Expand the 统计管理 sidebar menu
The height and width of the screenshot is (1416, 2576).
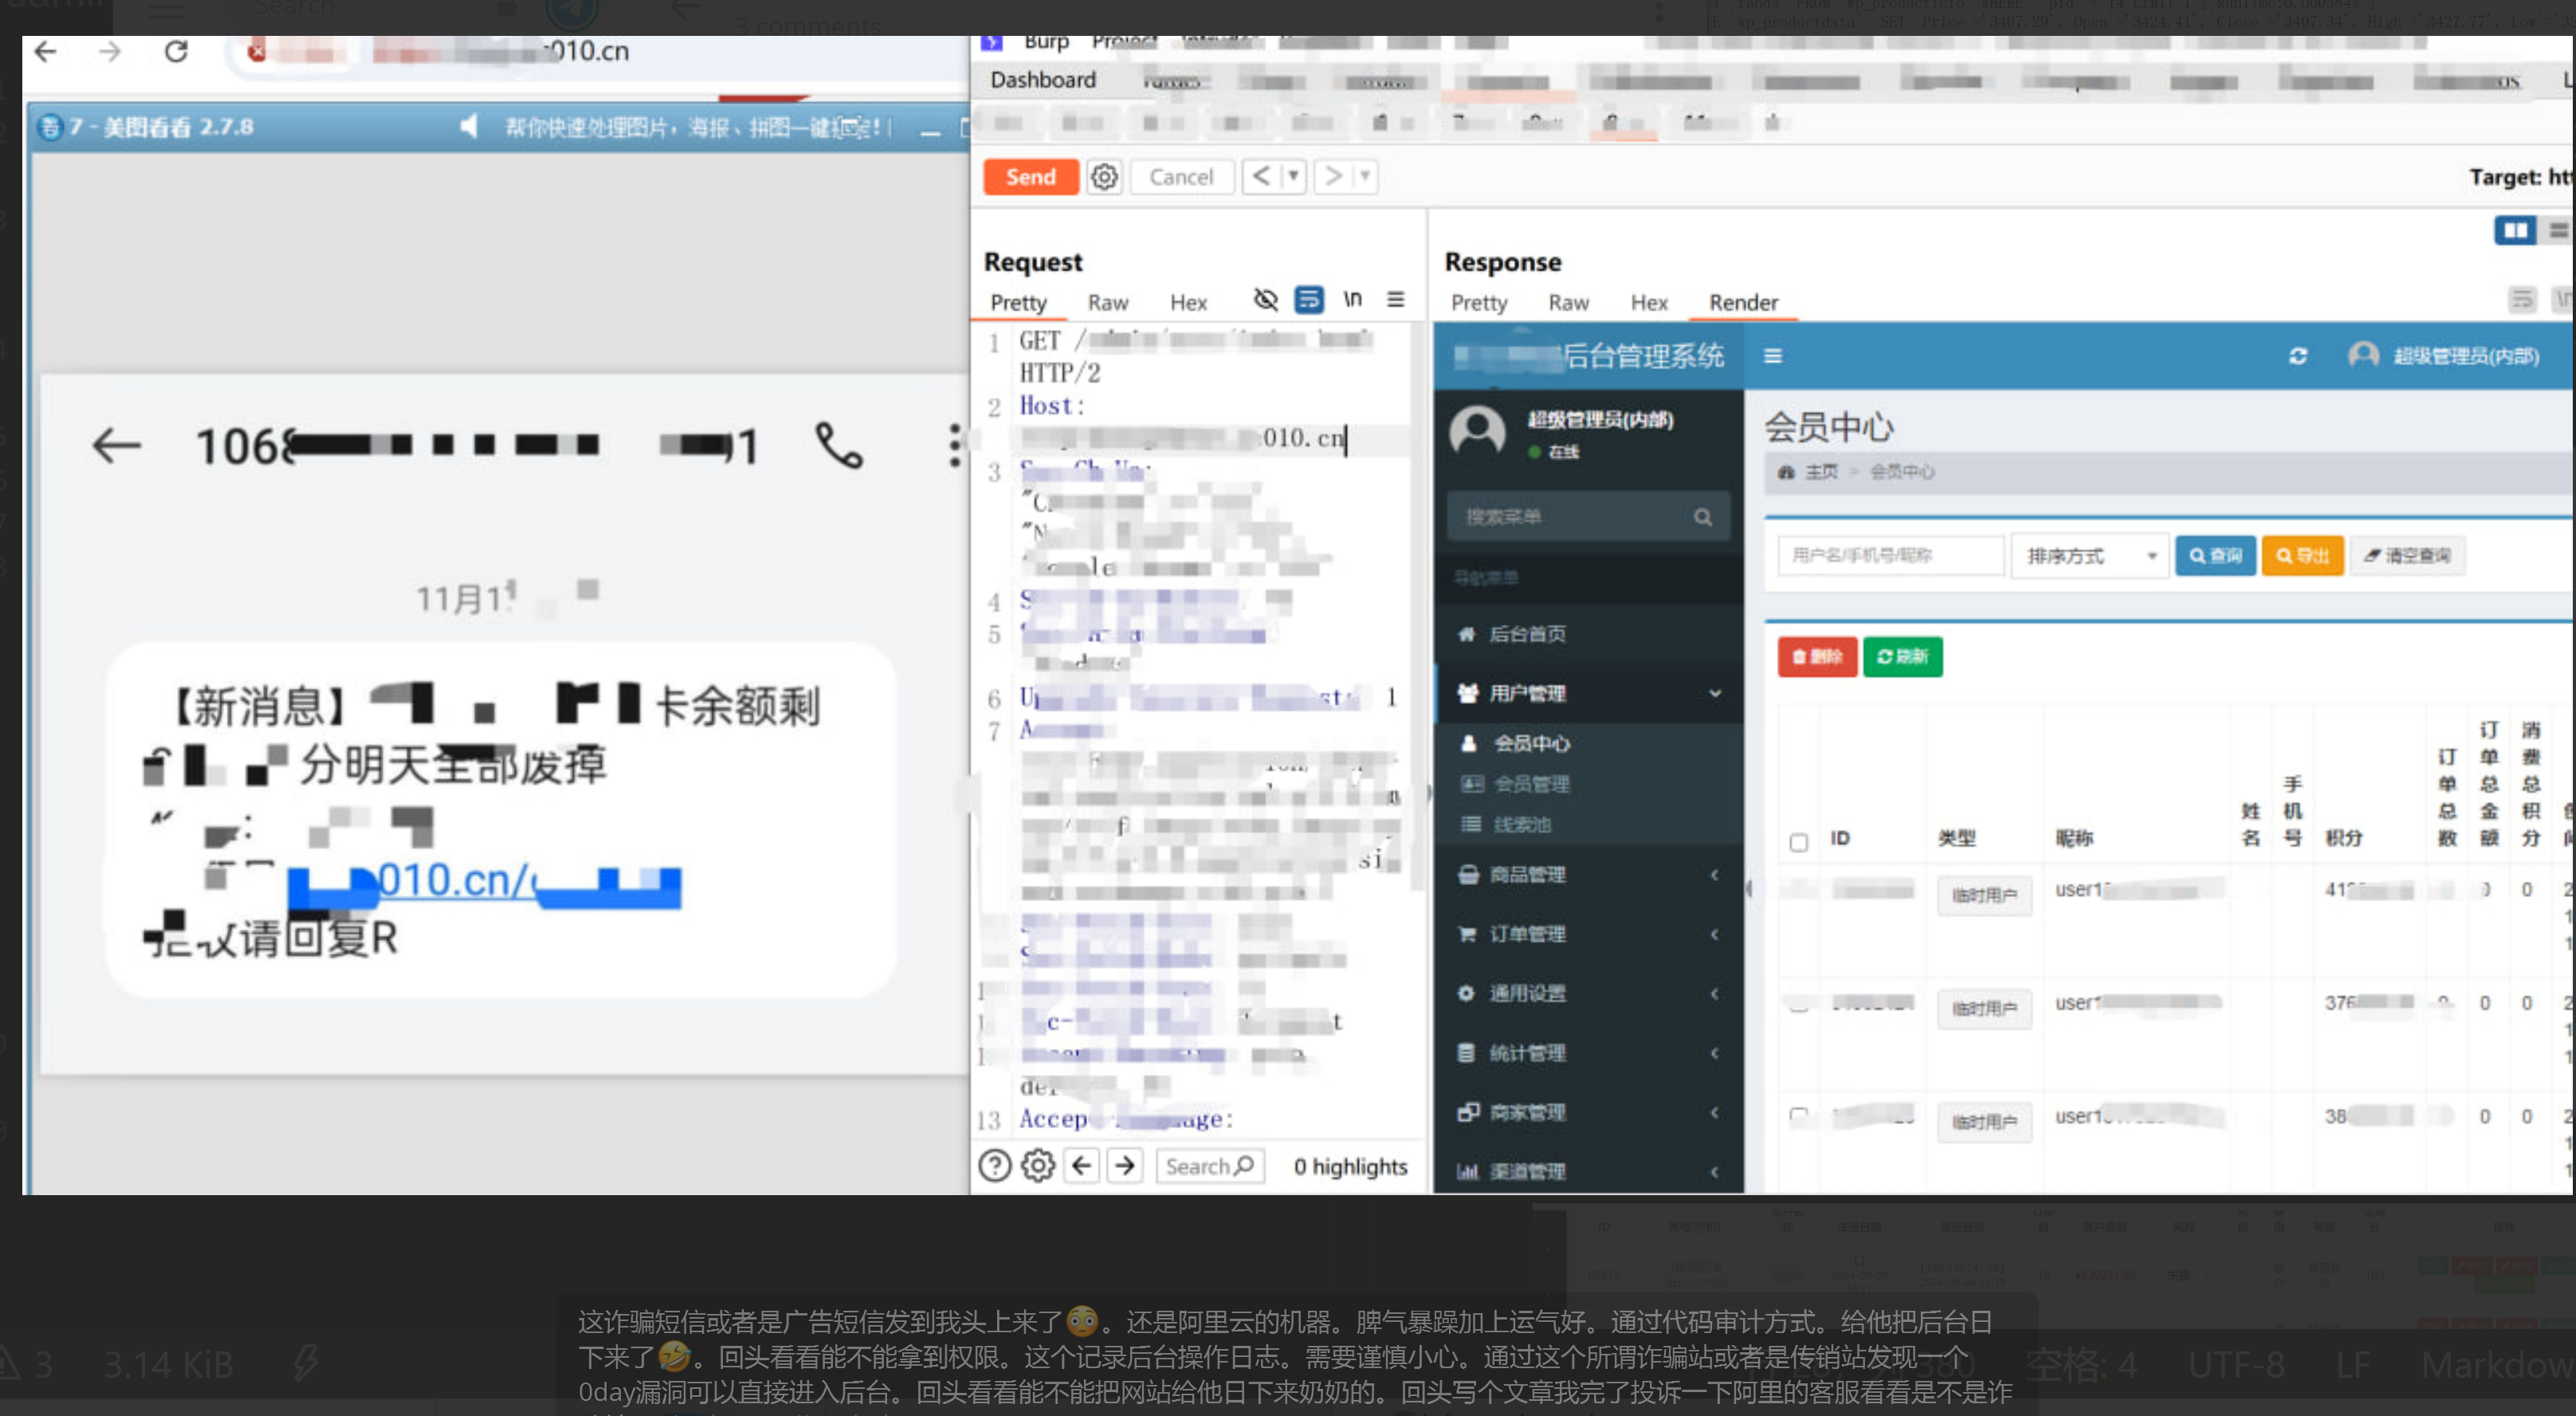click(1588, 1053)
